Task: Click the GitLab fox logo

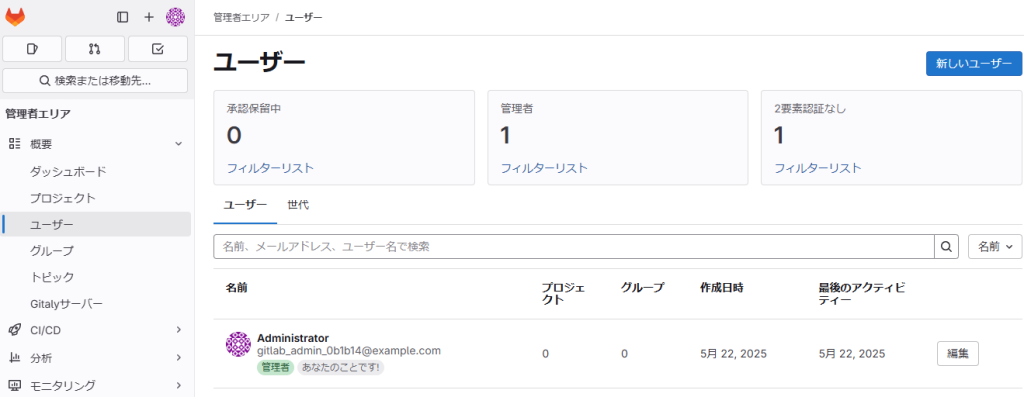Action: click(x=15, y=17)
